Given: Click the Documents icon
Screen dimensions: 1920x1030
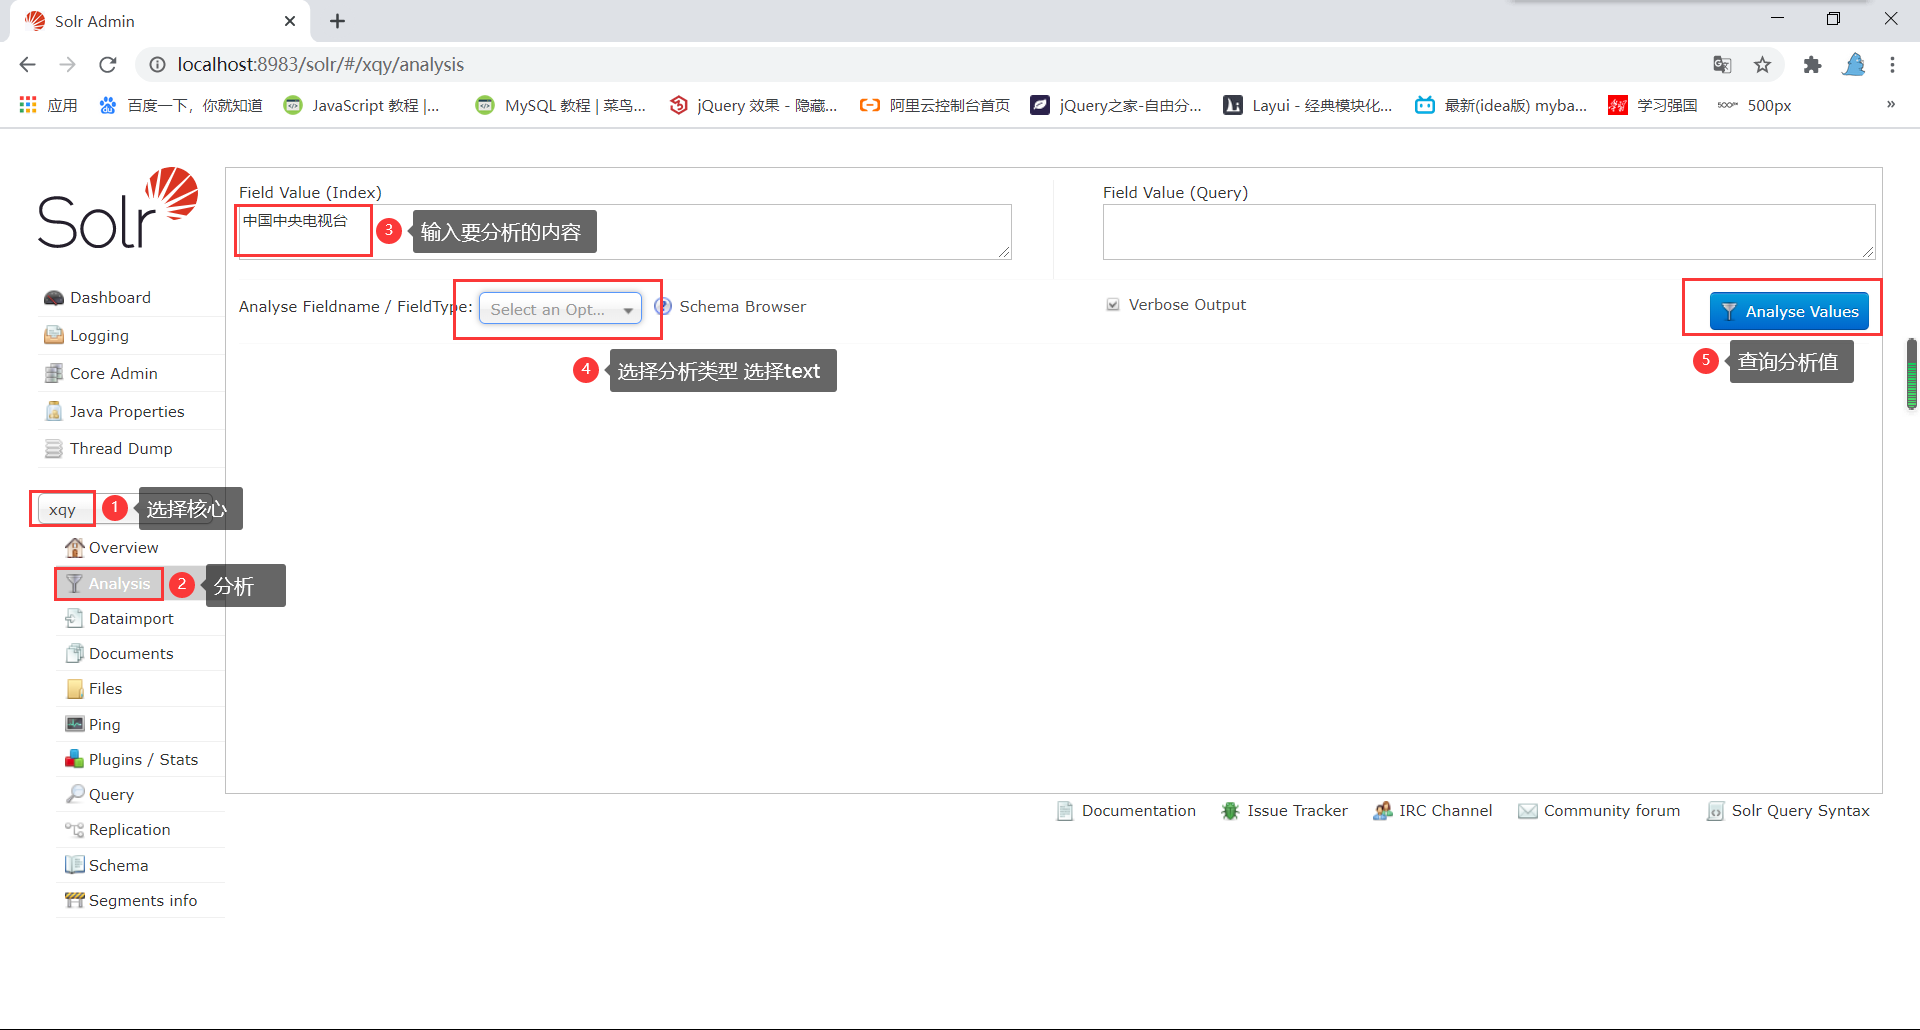Looking at the screenshot, I should (75, 653).
